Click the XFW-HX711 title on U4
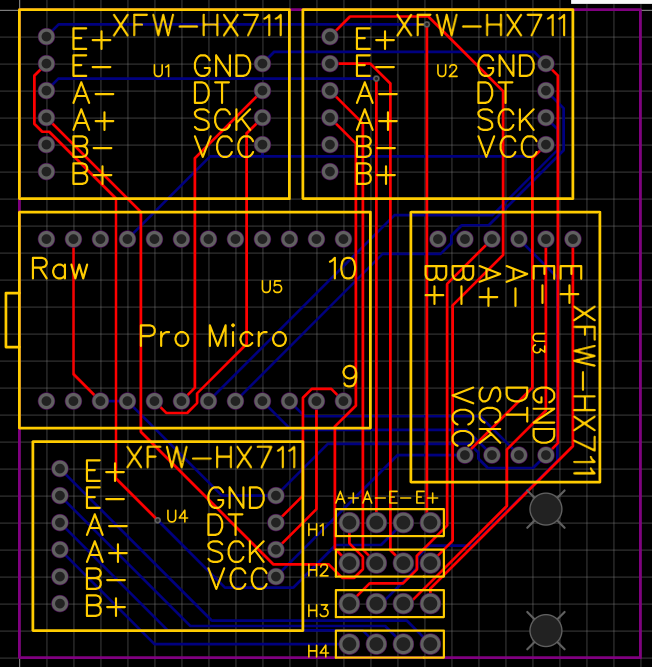 (x=212, y=458)
